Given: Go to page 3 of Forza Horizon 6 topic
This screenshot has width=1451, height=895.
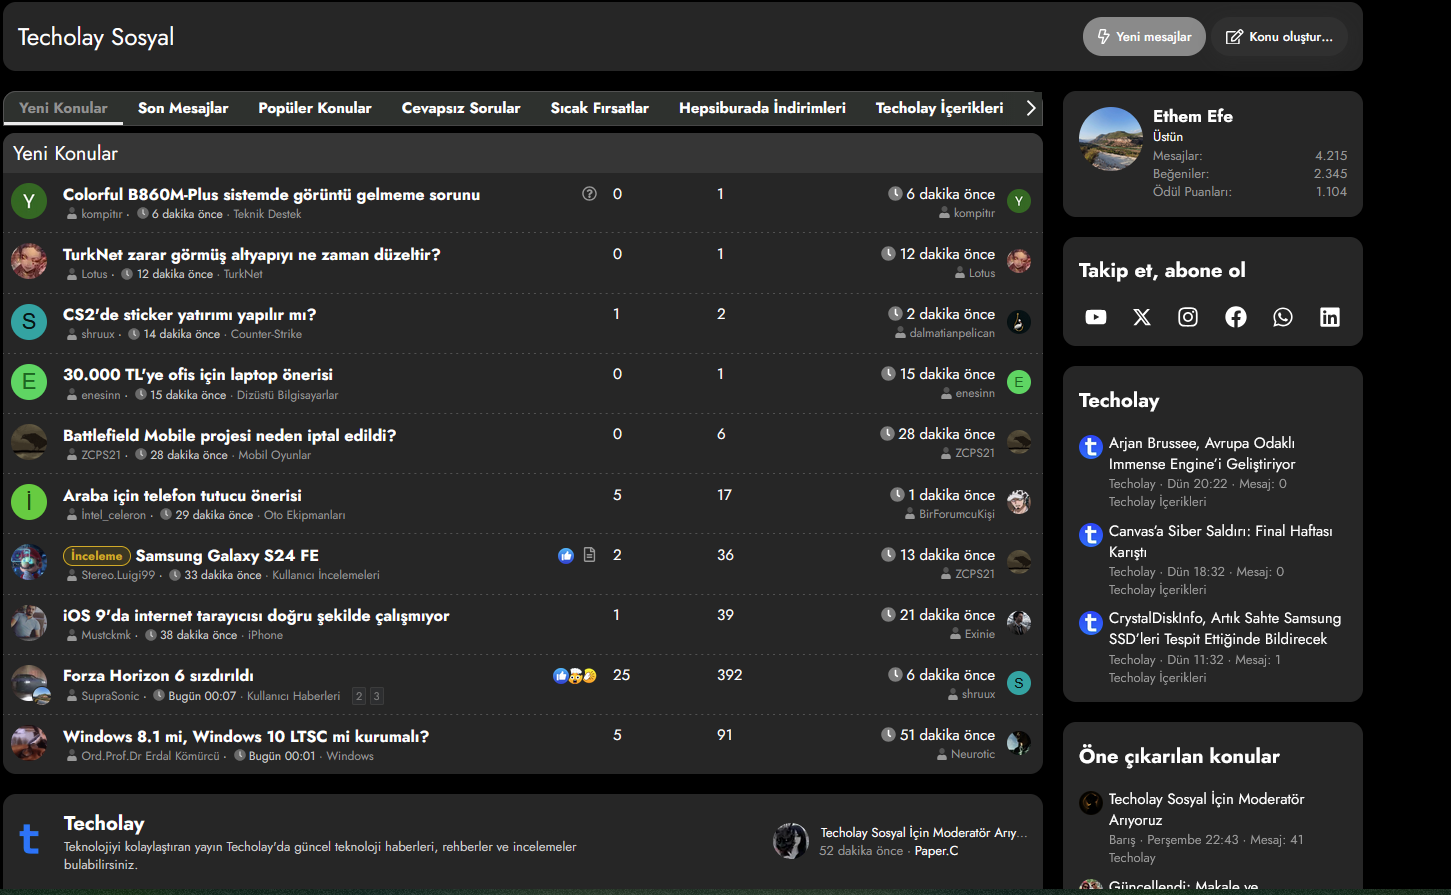Looking at the screenshot, I should pyautogui.click(x=377, y=696).
